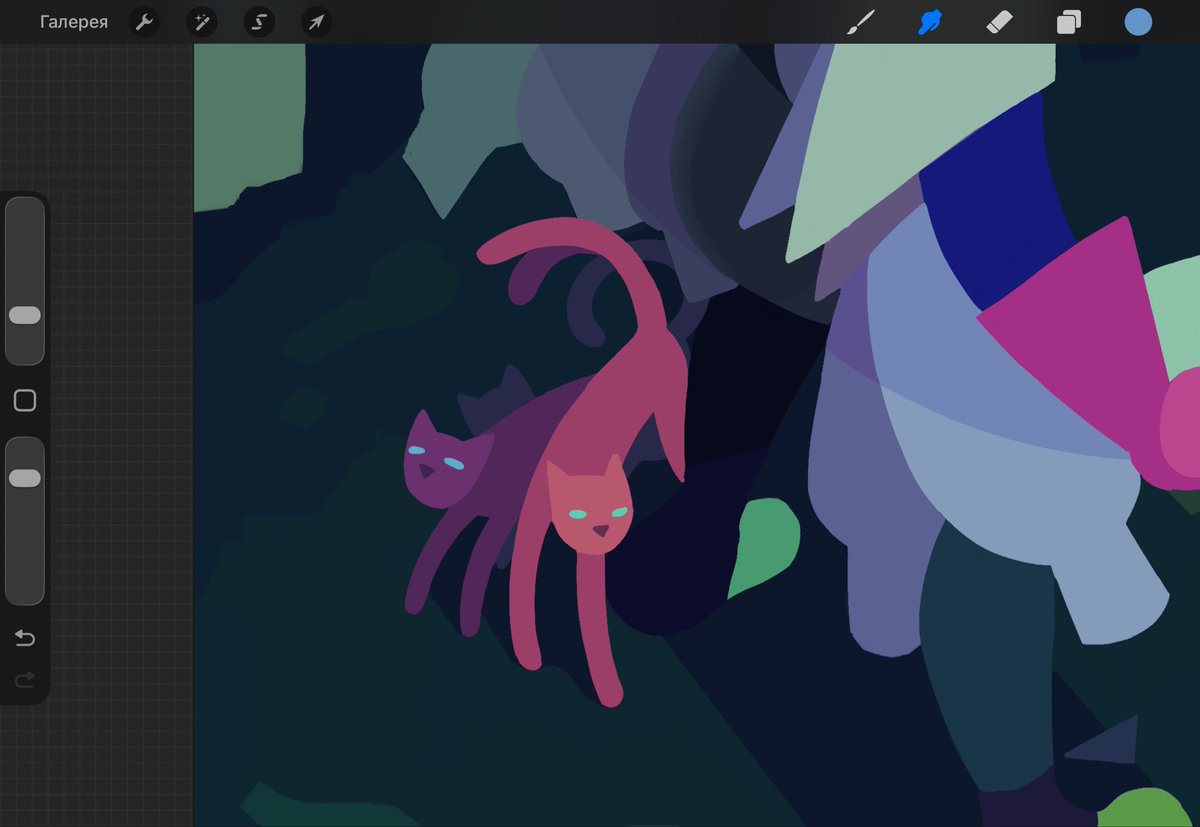Screen dimensions: 1200x827
Task: Redo with the grayed forward arrow
Action: (x=25, y=680)
